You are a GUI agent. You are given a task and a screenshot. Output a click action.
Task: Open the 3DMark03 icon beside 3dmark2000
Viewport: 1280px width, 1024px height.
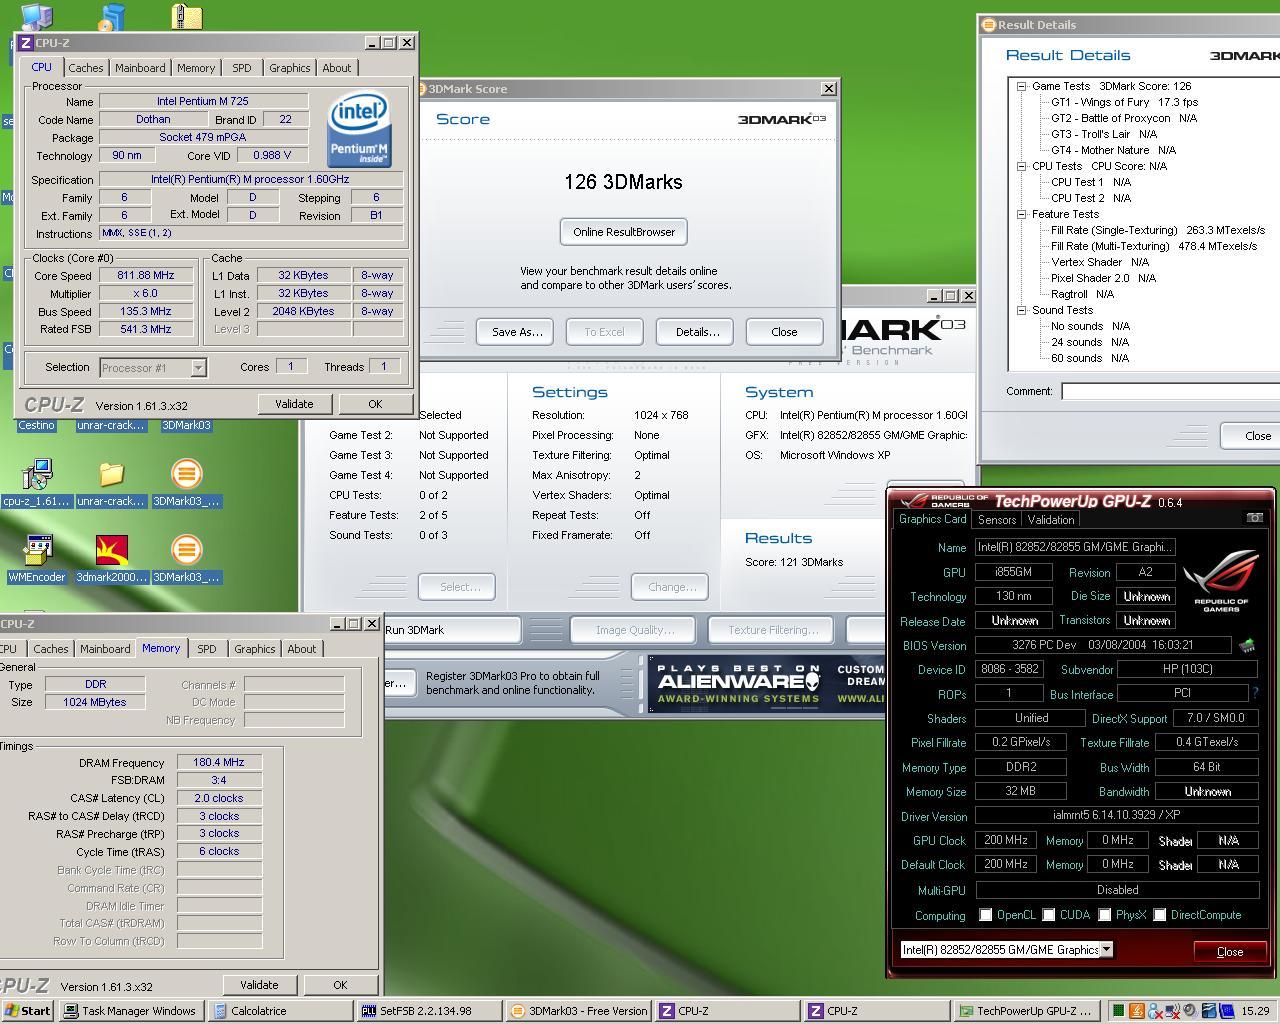186,550
